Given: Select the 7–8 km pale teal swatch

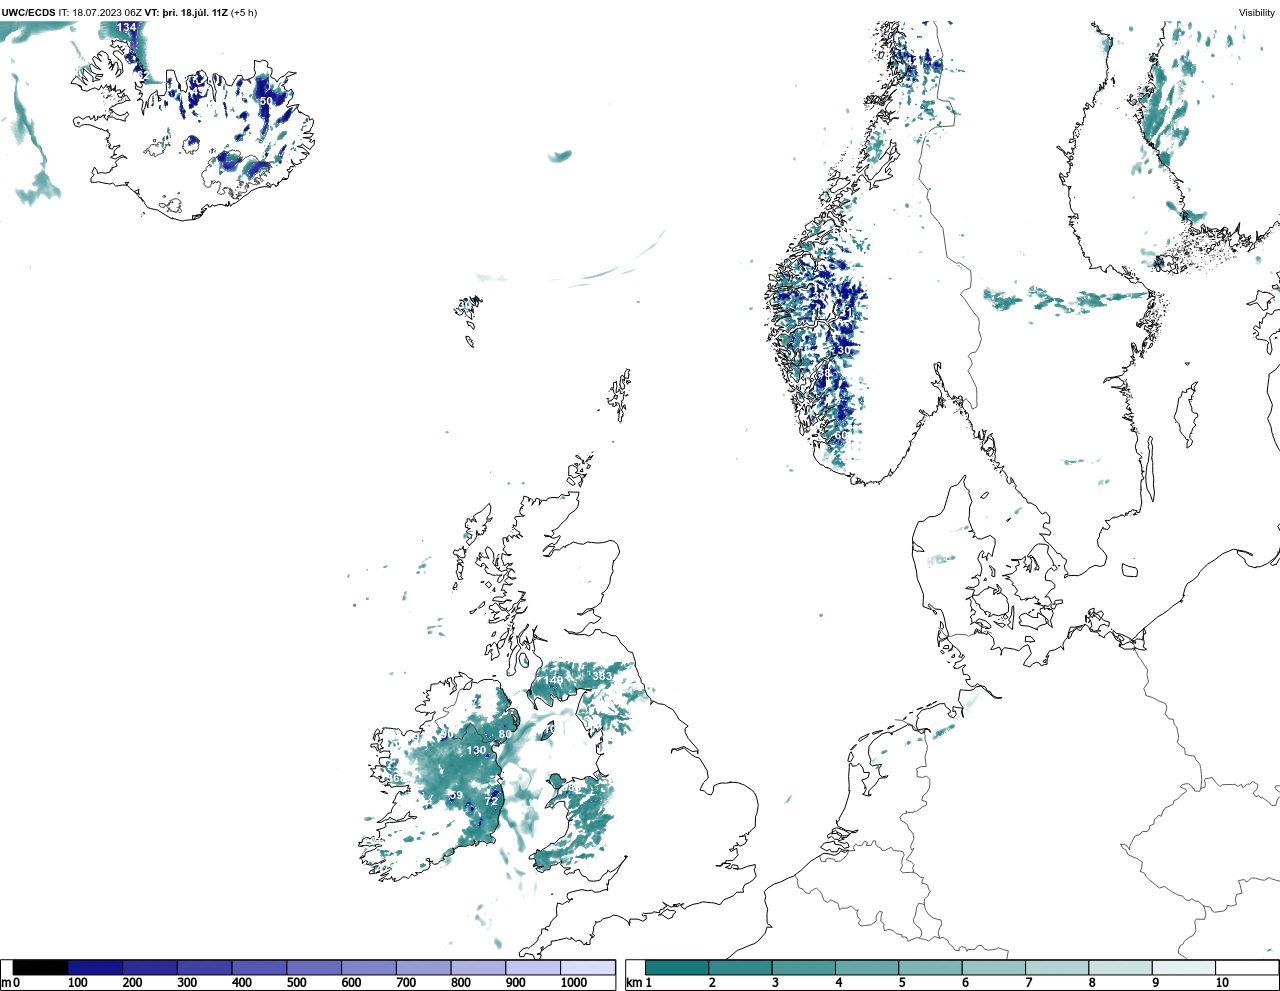Looking at the screenshot, I should pyautogui.click(x=1057, y=967).
